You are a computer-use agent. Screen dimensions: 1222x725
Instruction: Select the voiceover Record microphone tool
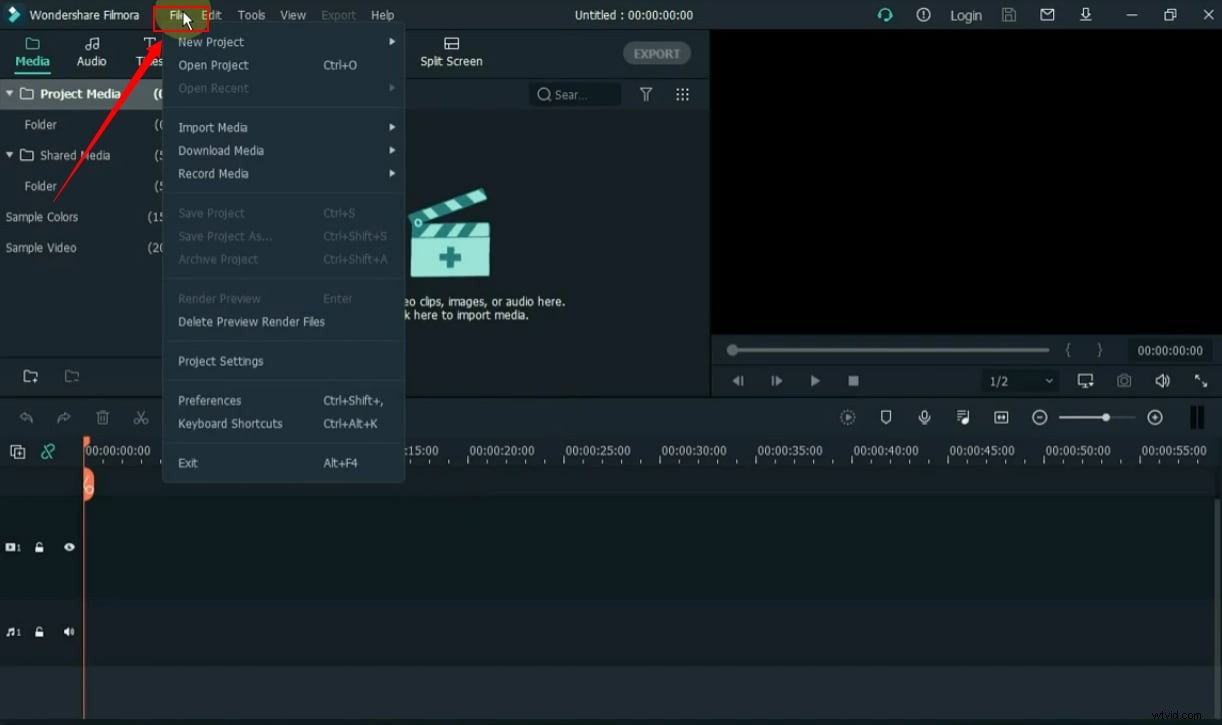[924, 417]
